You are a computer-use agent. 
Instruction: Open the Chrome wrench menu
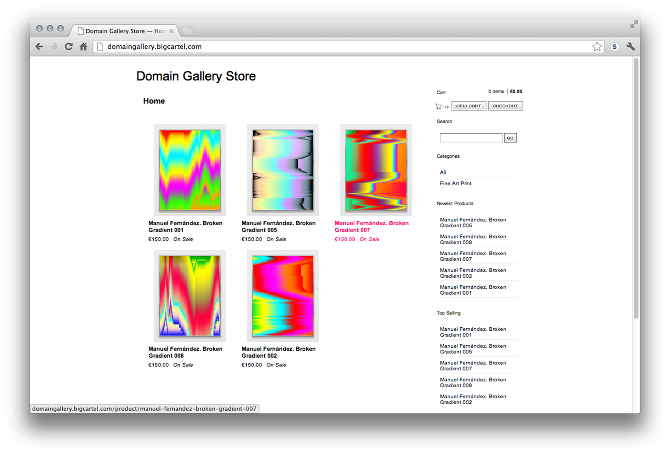click(630, 47)
